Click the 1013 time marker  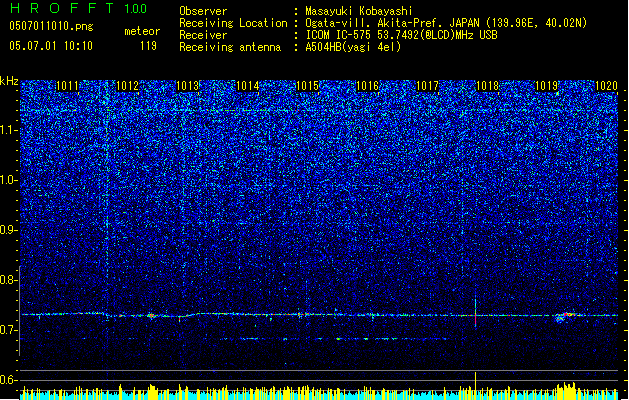[x=187, y=86]
